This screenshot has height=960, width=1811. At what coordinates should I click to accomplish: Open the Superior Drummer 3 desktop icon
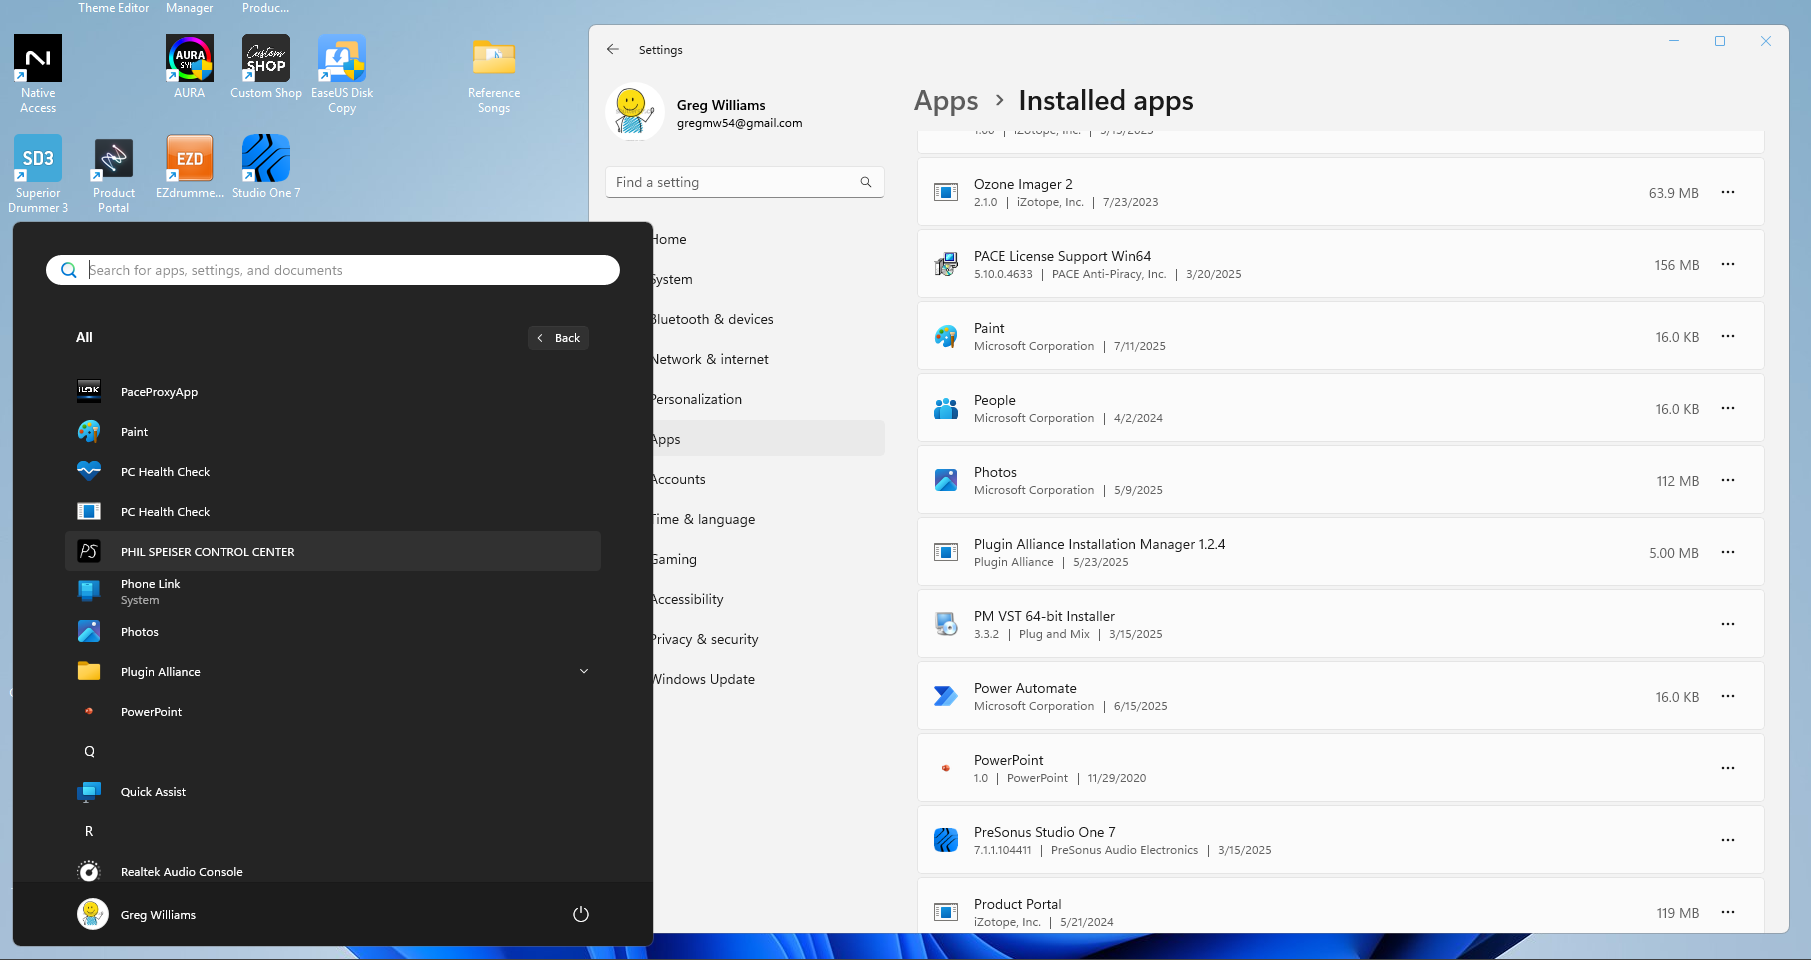[x=38, y=174]
